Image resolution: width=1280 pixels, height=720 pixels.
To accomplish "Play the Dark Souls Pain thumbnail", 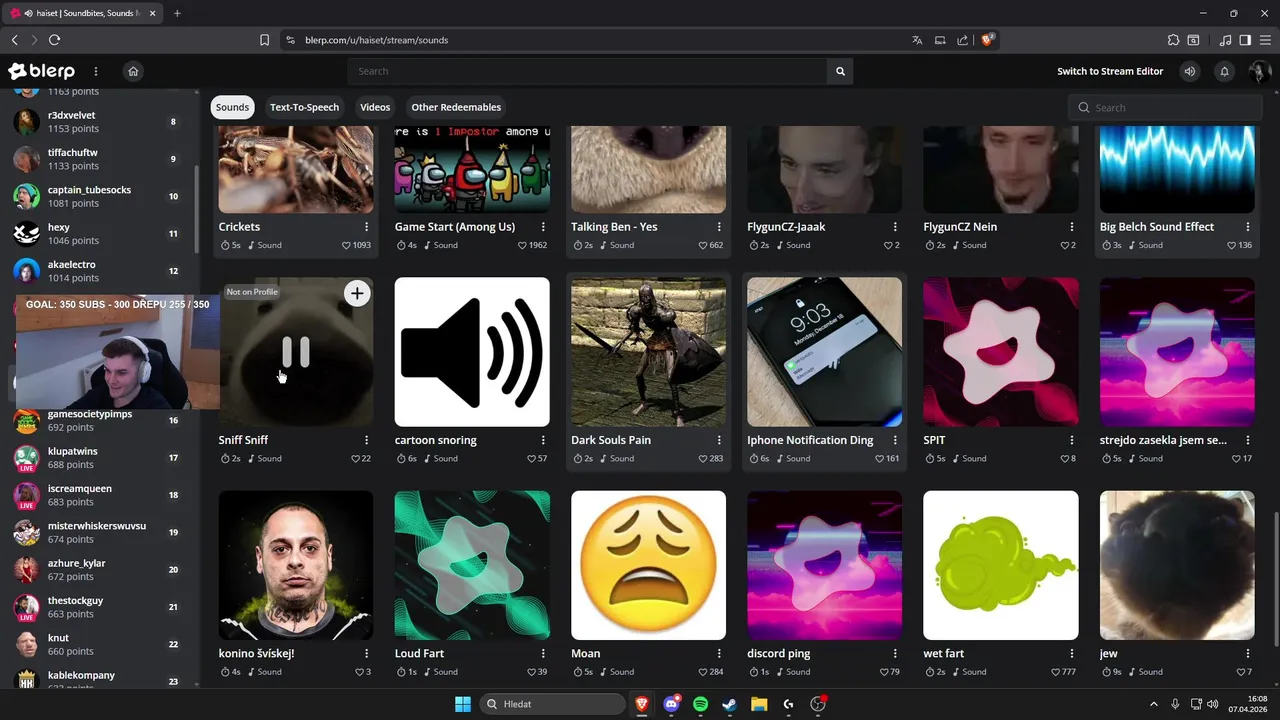I will [648, 352].
